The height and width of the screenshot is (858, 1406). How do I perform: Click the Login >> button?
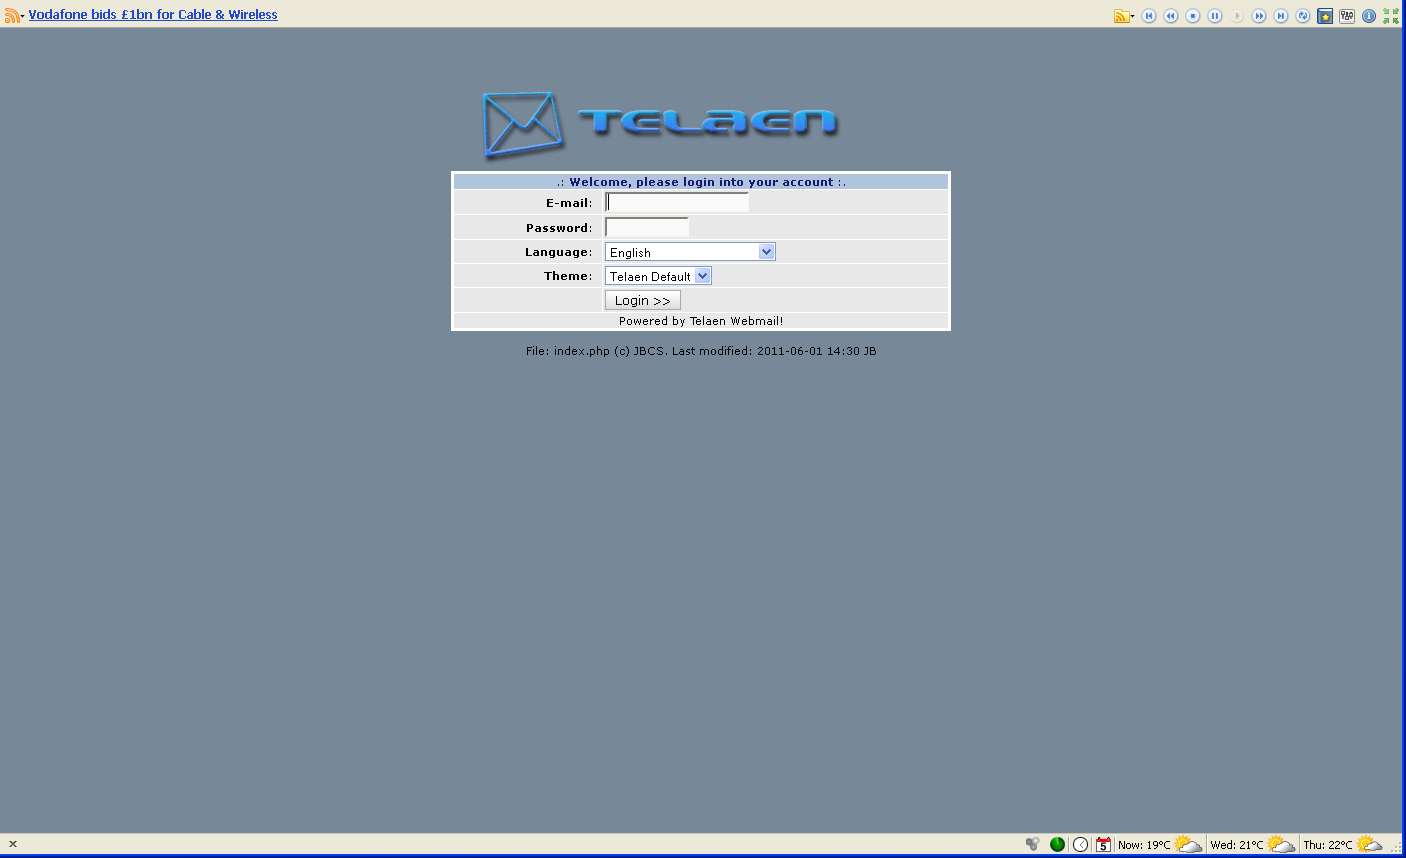coord(643,300)
